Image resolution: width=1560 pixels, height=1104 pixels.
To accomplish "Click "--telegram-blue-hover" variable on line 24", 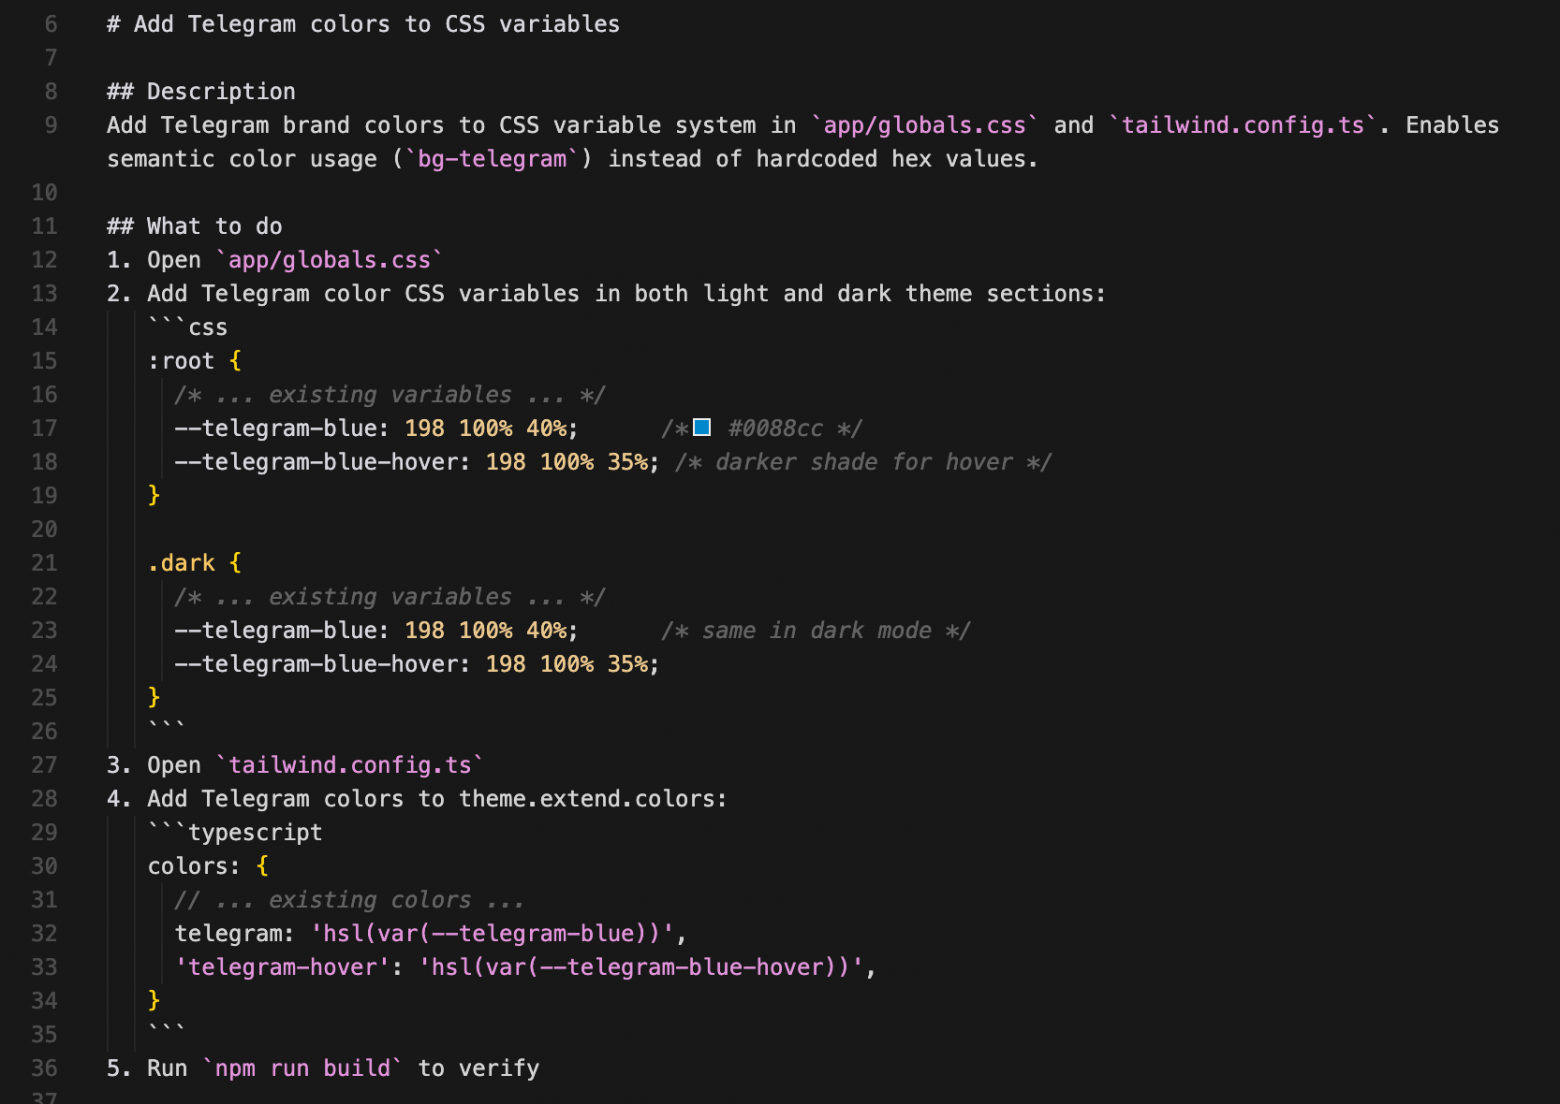I will click(x=316, y=664).
